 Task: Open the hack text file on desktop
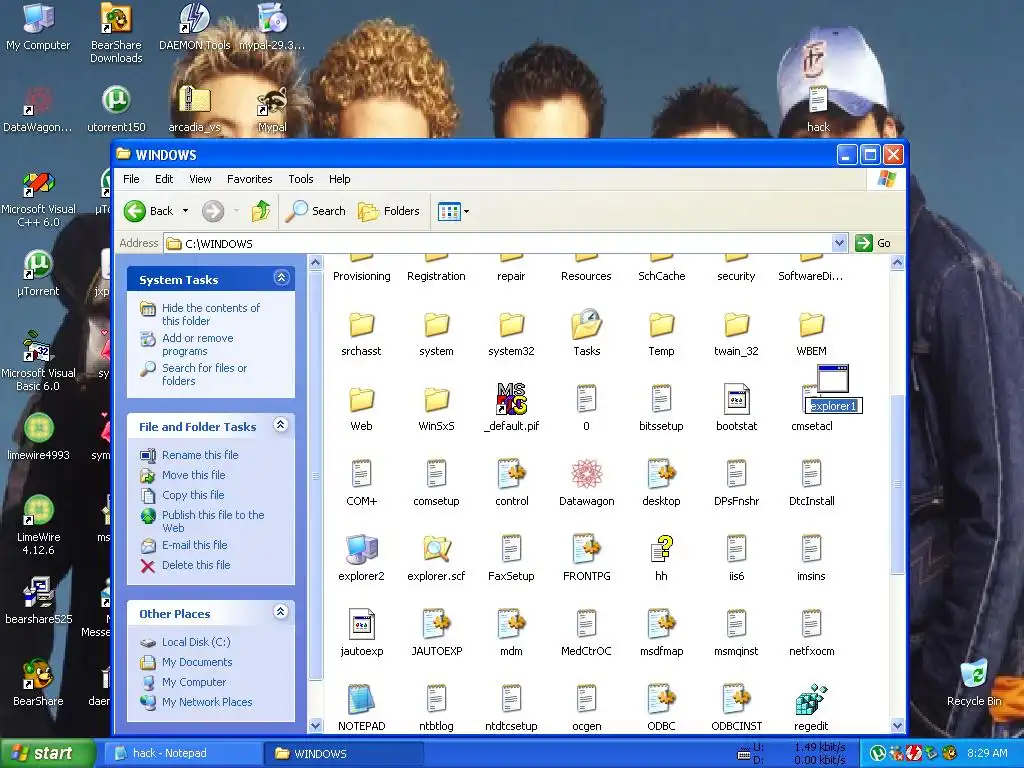(x=818, y=109)
